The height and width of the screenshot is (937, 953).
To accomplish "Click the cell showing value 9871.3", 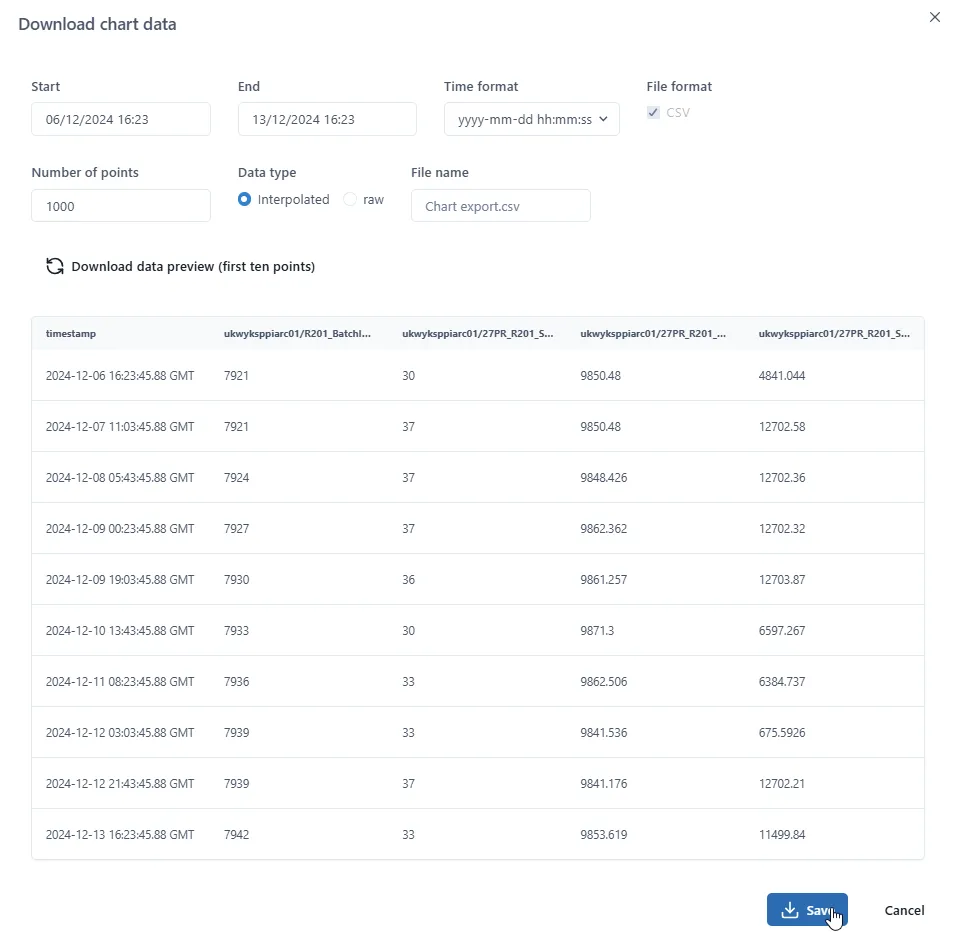I will coord(599,631).
